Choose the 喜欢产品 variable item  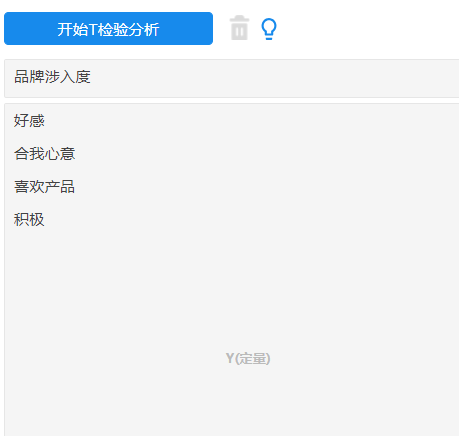[44, 187]
